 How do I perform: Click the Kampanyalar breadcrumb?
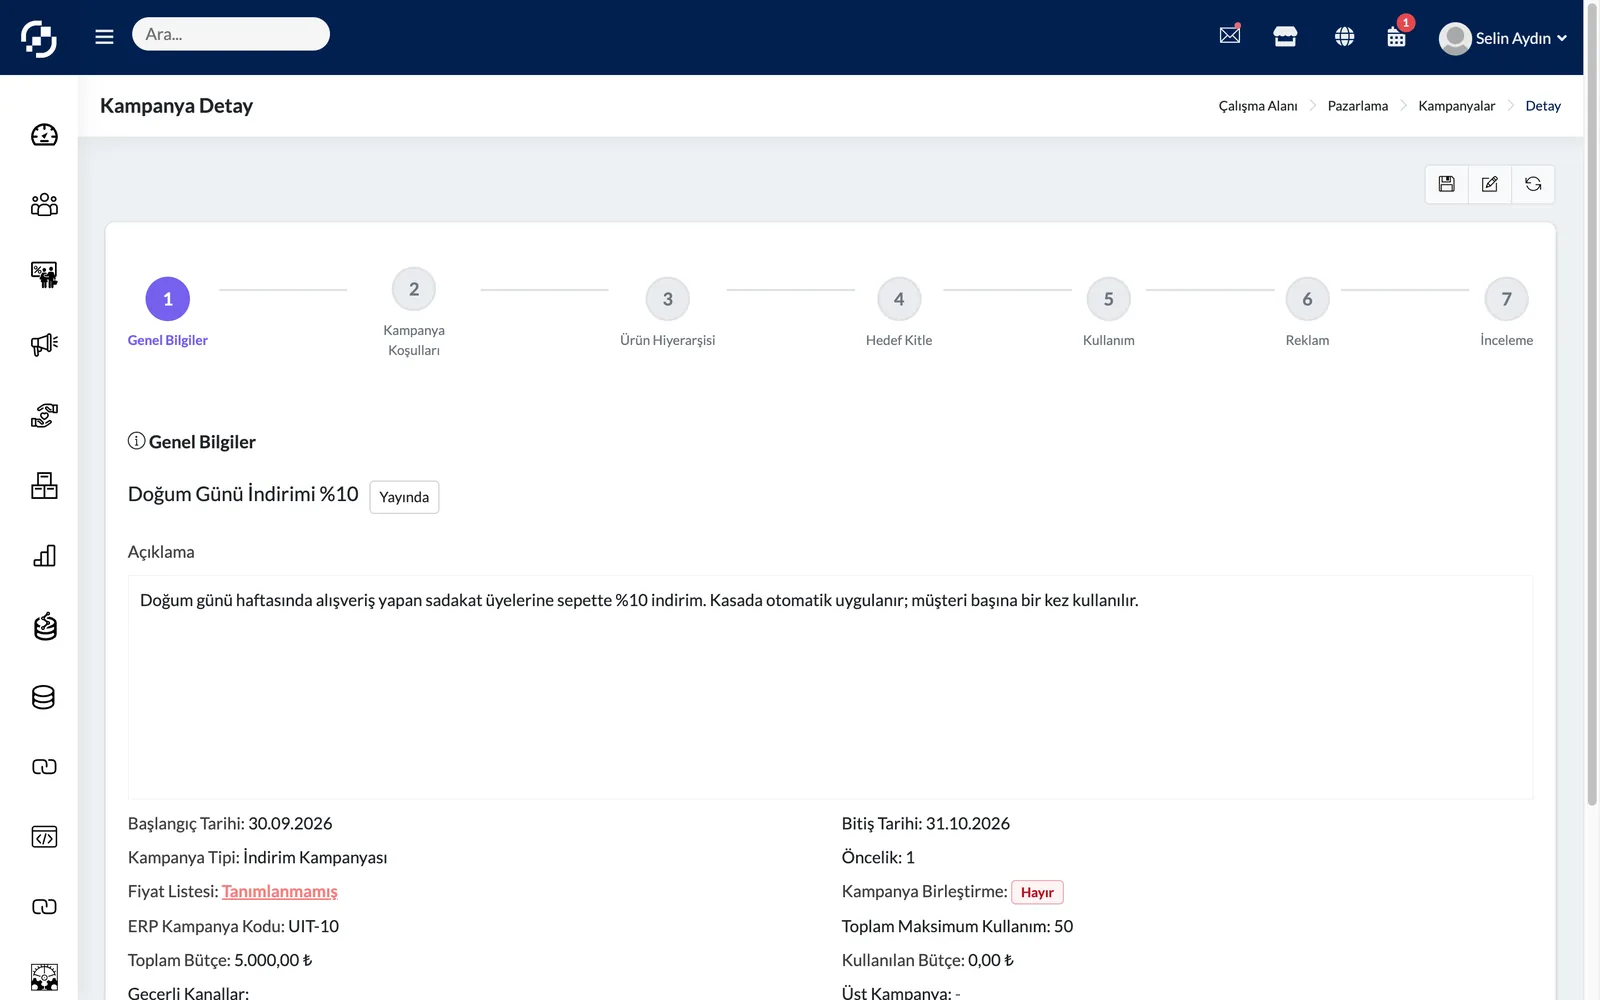pyautogui.click(x=1457, y=106)
